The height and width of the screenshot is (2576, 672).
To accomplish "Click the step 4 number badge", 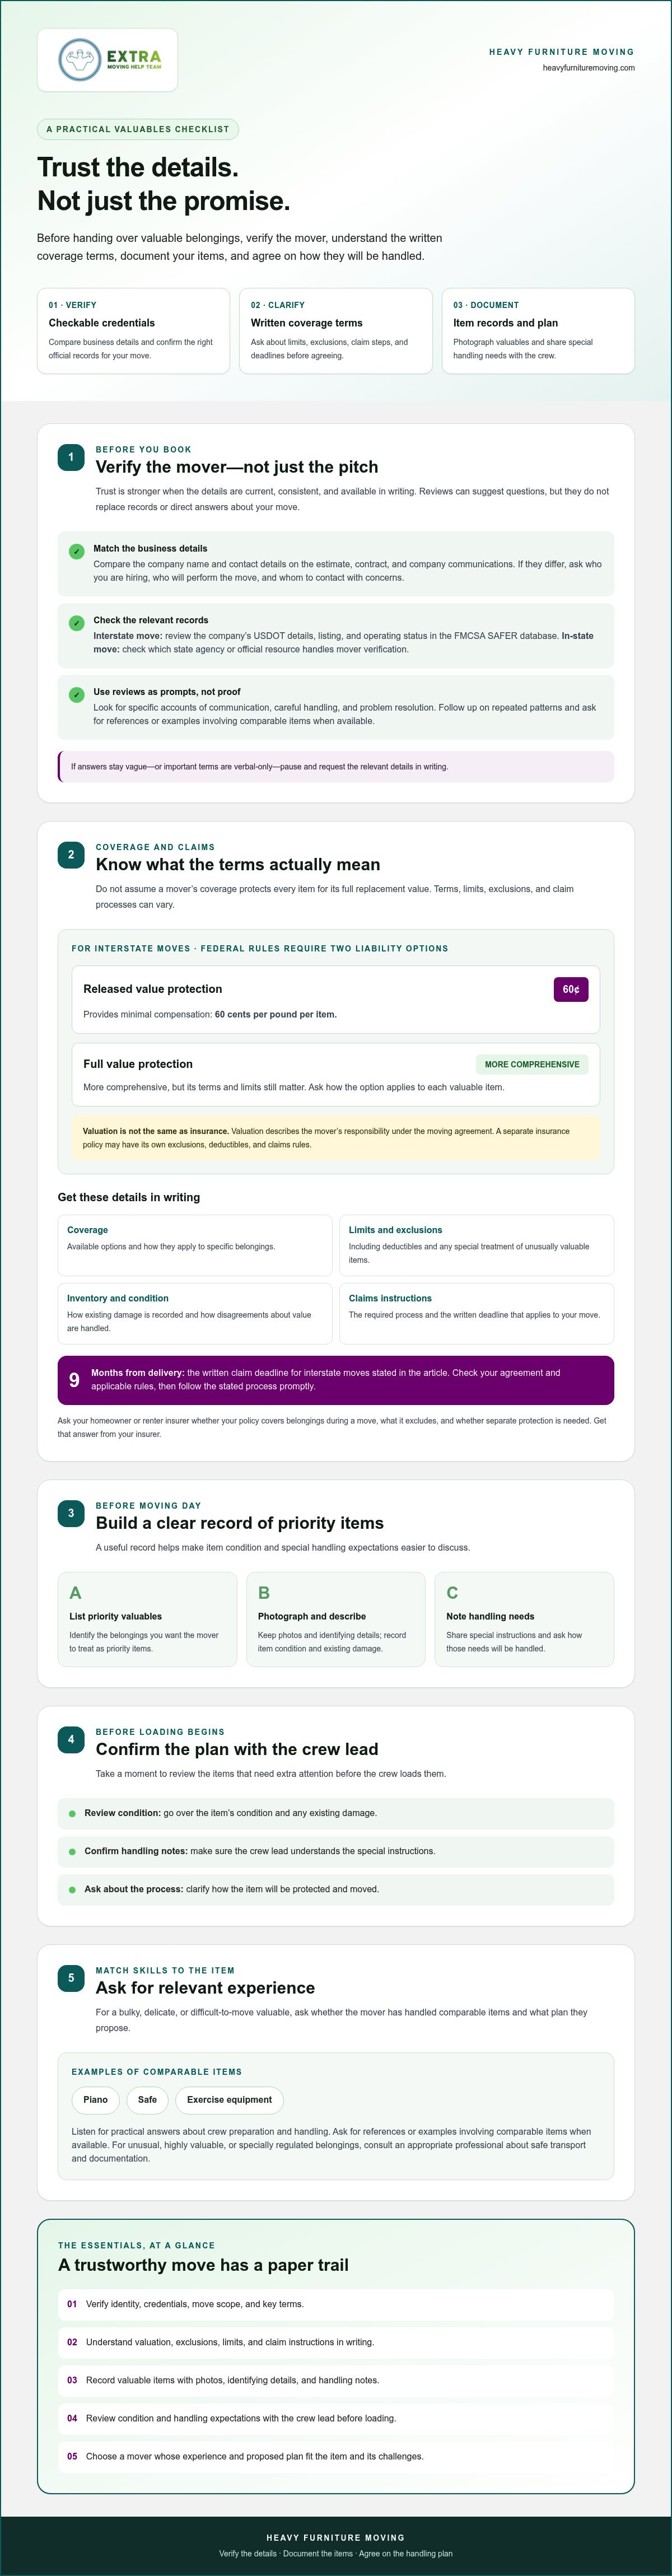I will pos(71,1739).
